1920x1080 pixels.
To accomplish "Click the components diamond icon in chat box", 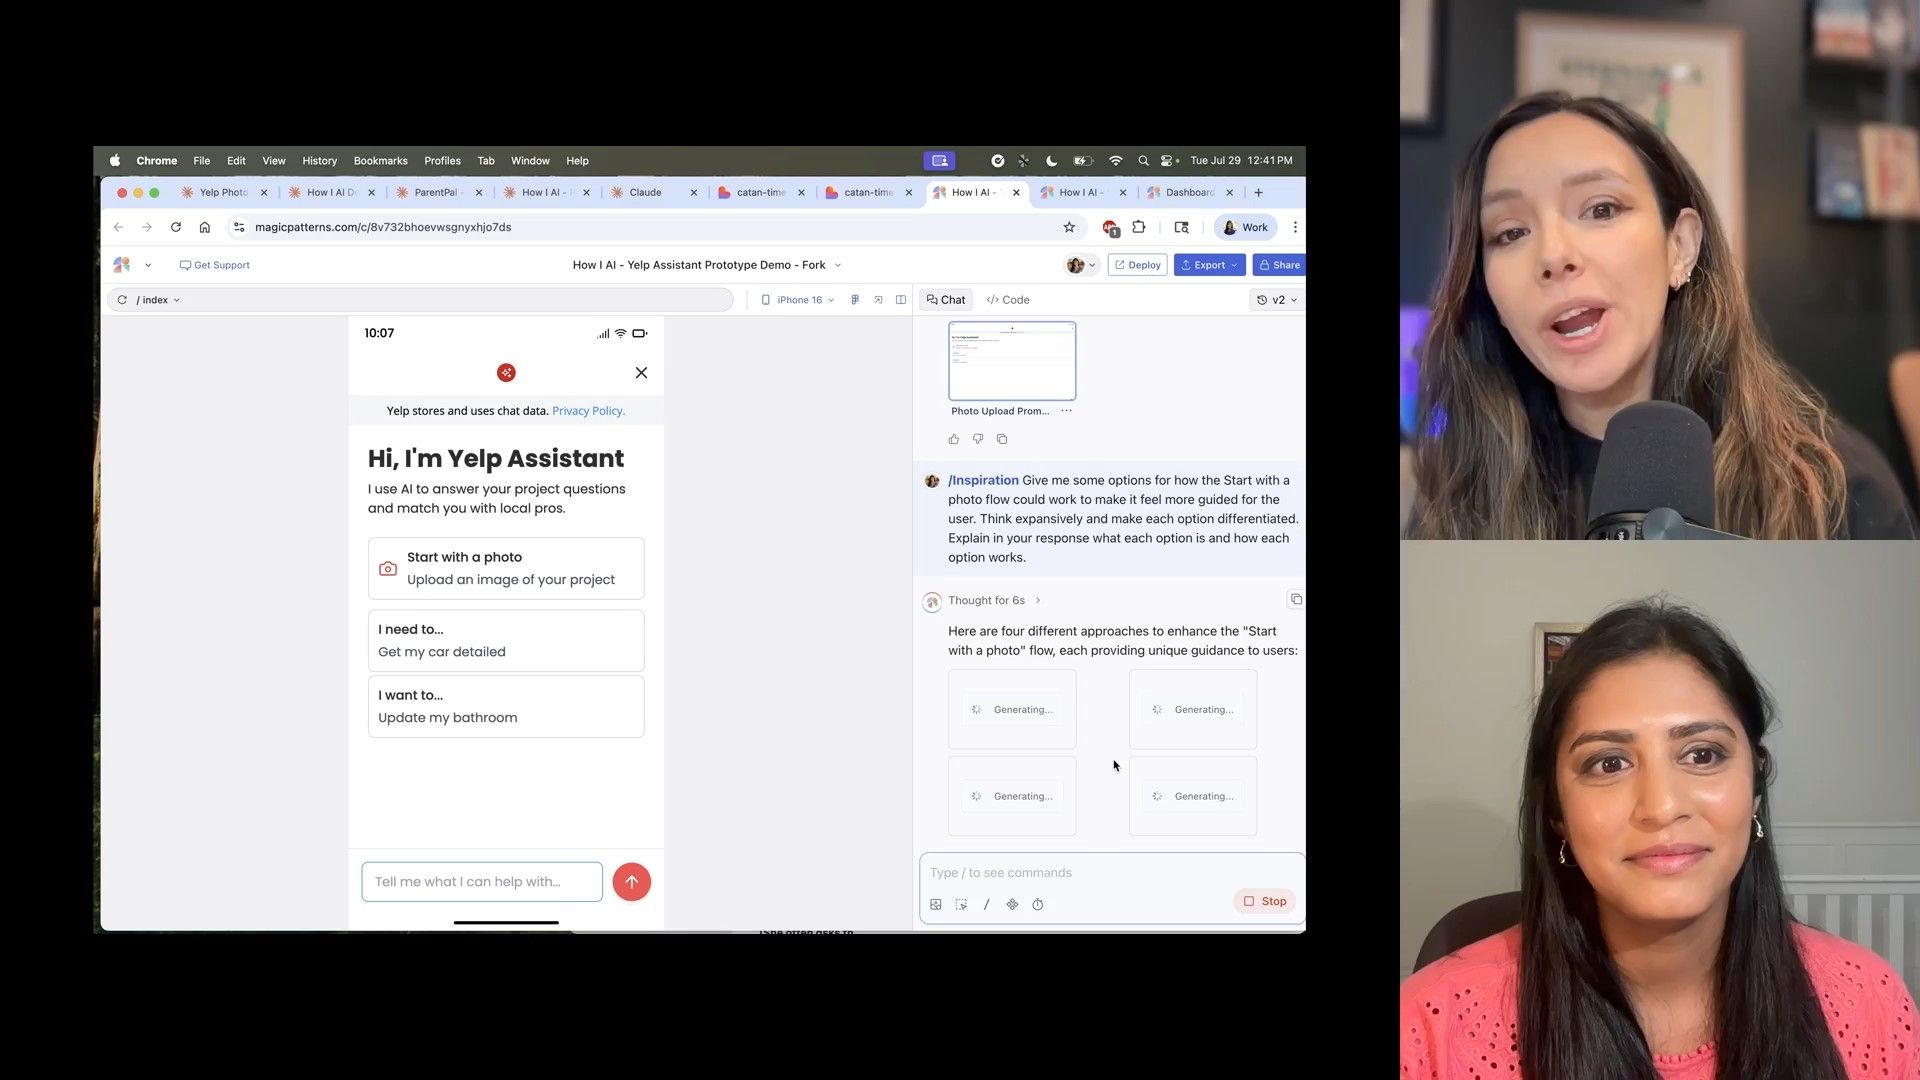I will pos(1012,904).
